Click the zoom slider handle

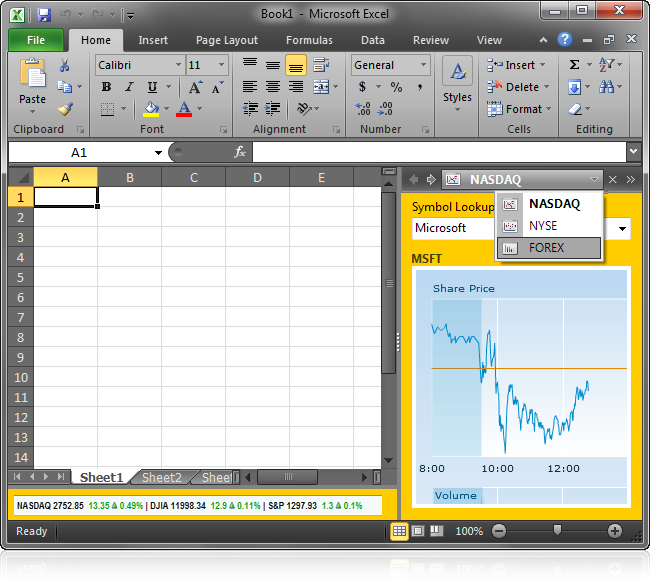point(558,530)
